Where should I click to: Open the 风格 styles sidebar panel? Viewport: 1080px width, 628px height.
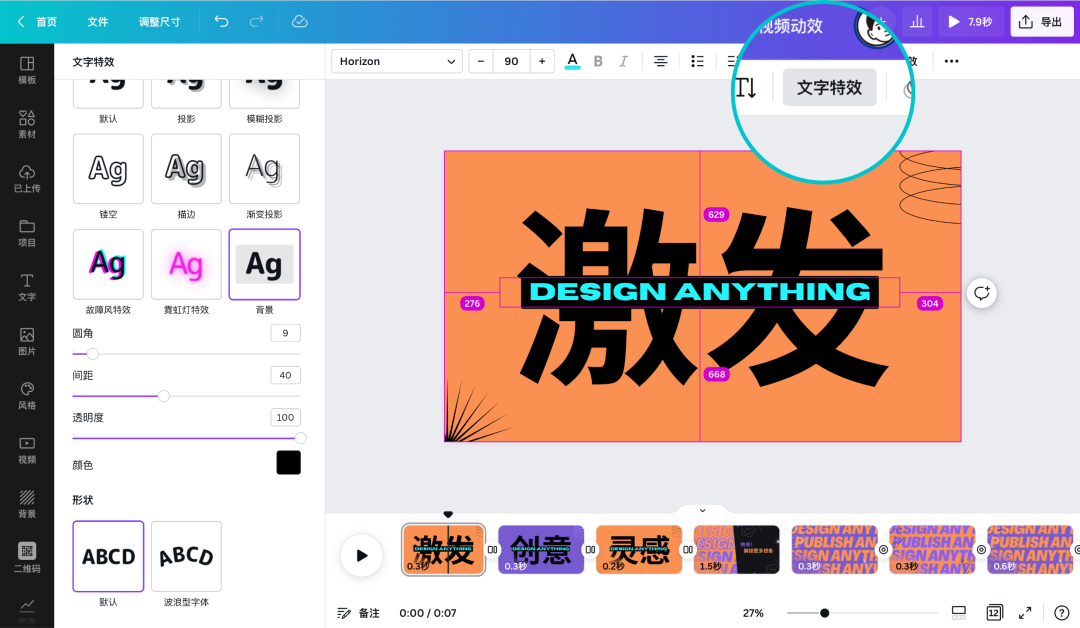point(27,396)
